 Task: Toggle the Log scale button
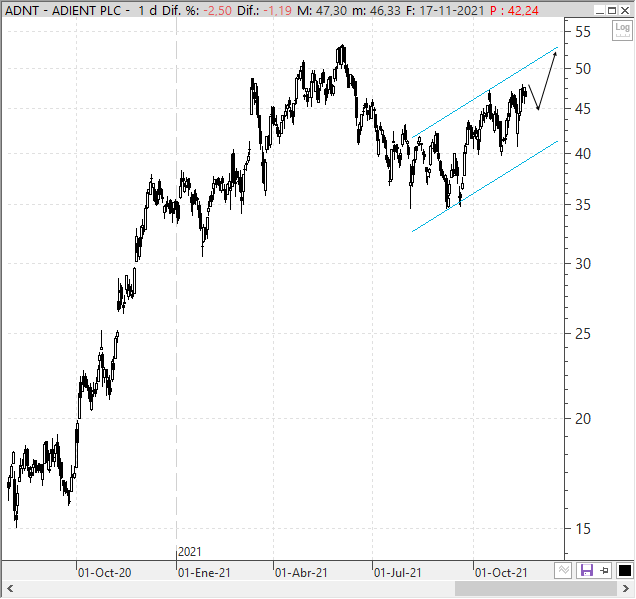tap(622, 30)
